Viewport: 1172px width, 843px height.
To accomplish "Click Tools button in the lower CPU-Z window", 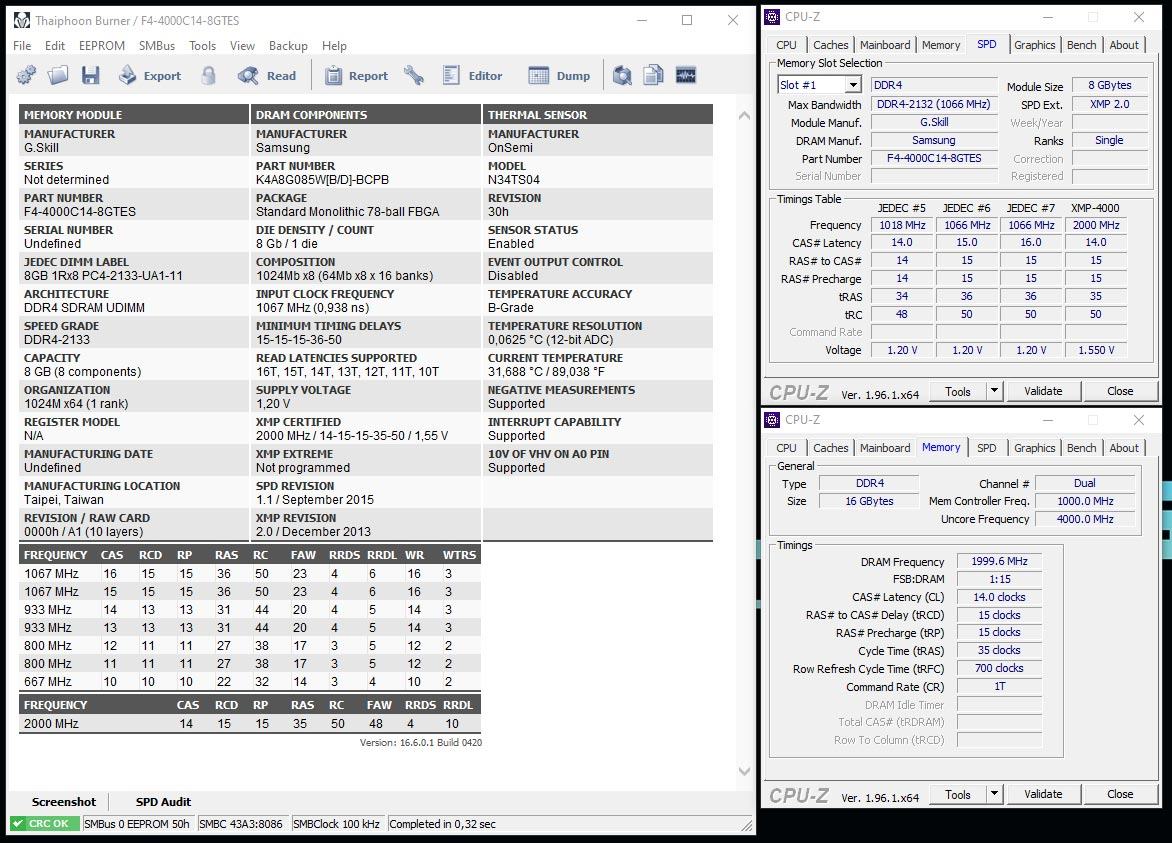I will coord(957,794).
